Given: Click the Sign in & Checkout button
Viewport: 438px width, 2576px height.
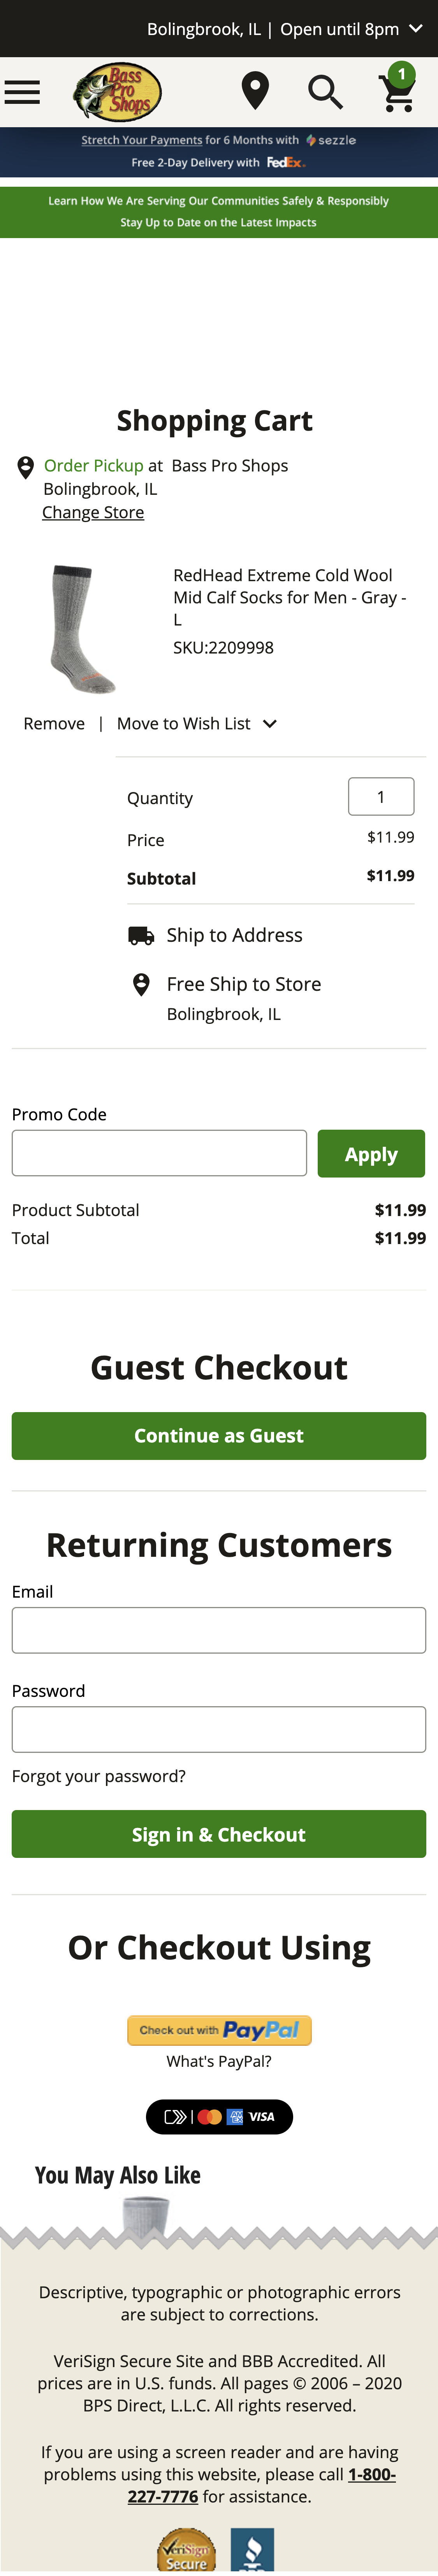Looking at the screenshot, I should [x=219, y=1834].
